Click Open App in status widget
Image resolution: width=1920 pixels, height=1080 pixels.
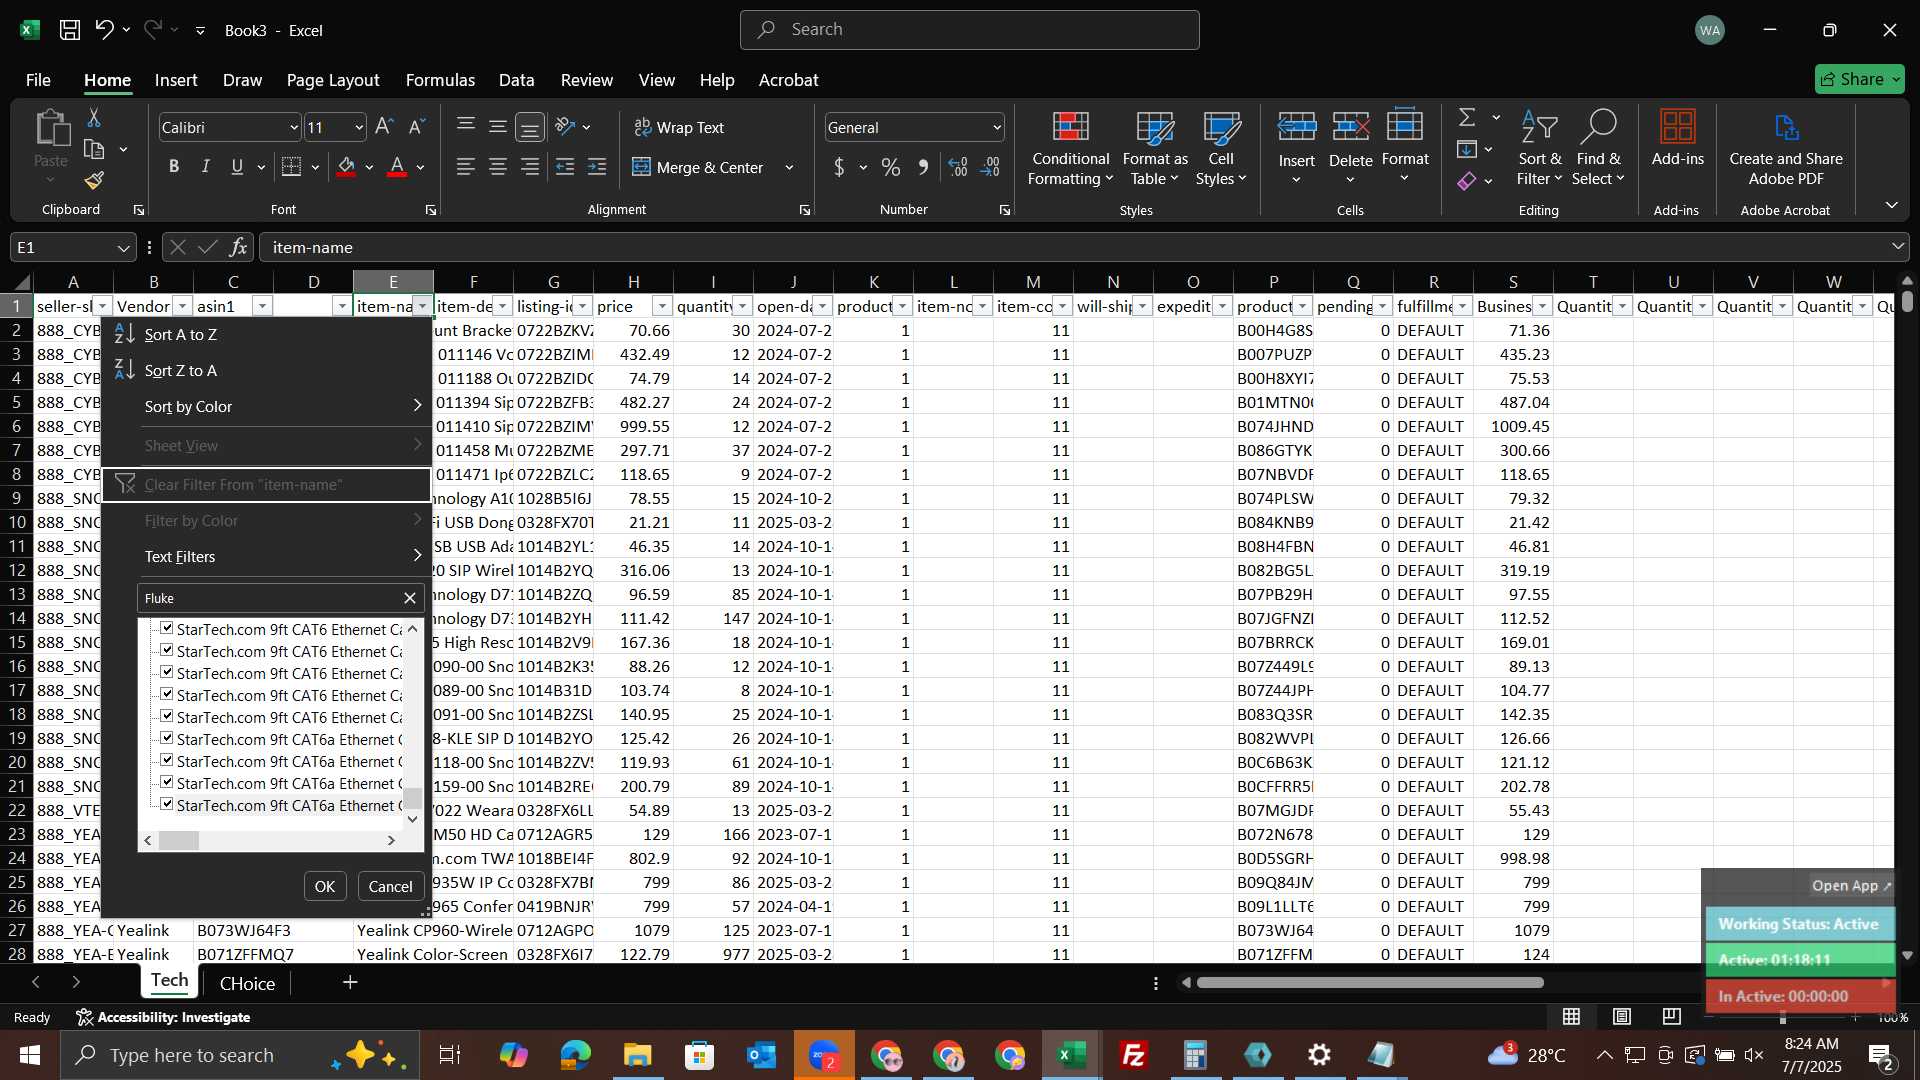click(1851, 886)
